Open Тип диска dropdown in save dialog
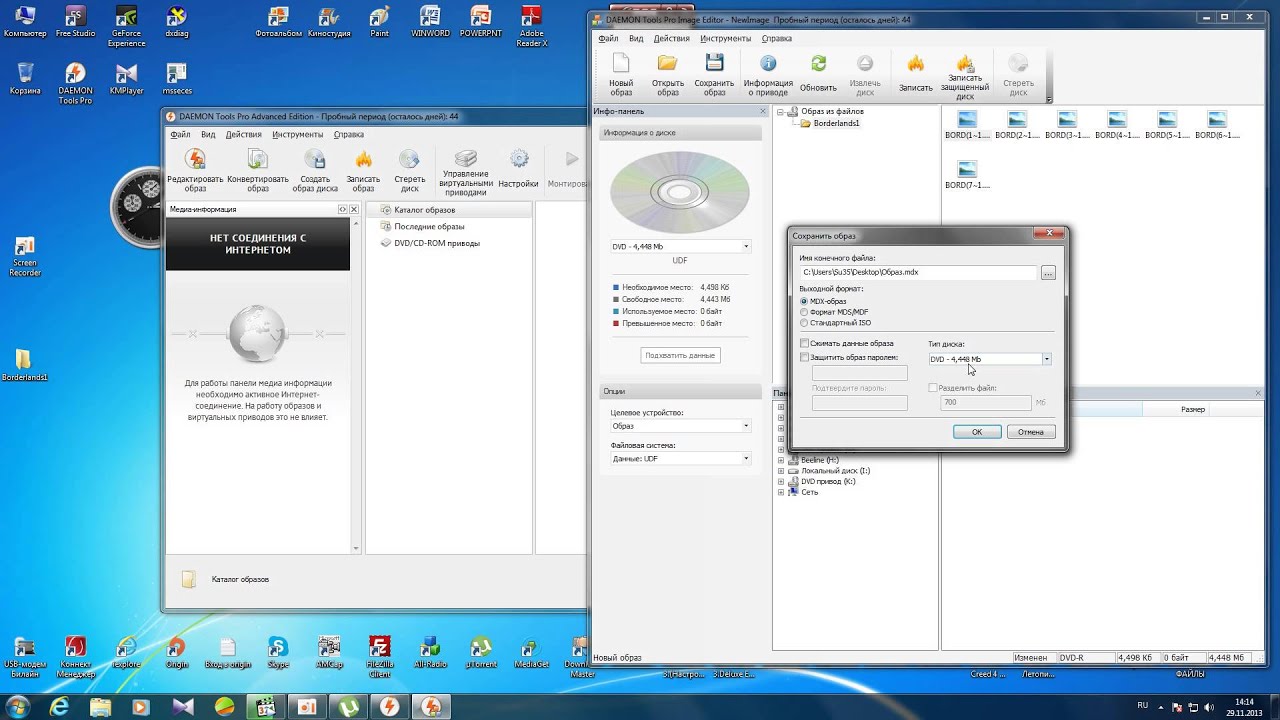The width and height of the screenshot is (1280, 720). click(x=990, y=359)
